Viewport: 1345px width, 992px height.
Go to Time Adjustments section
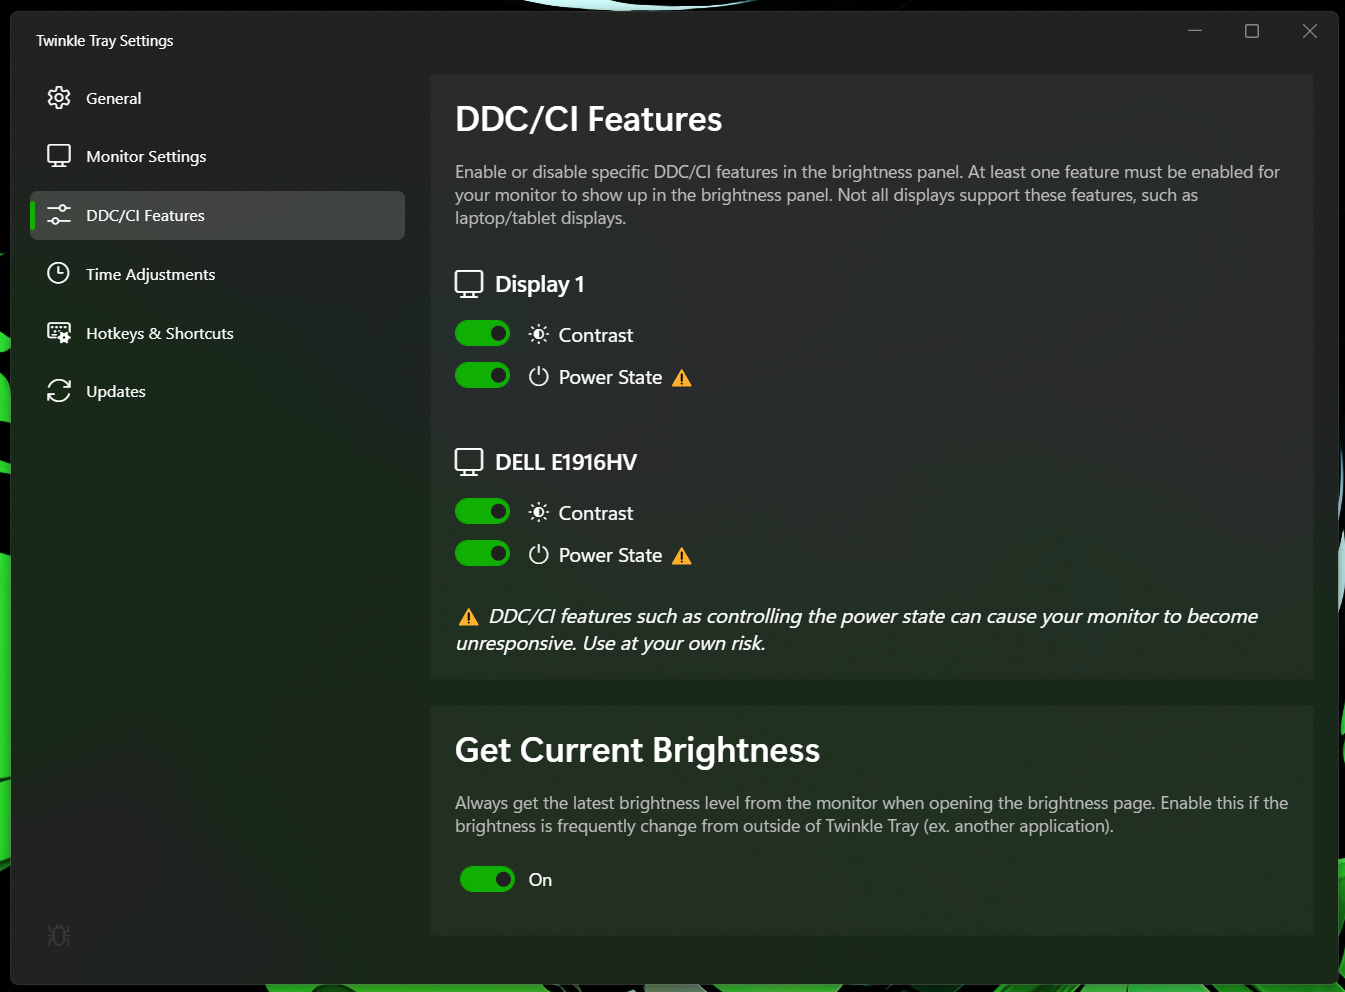coord(150,275)
